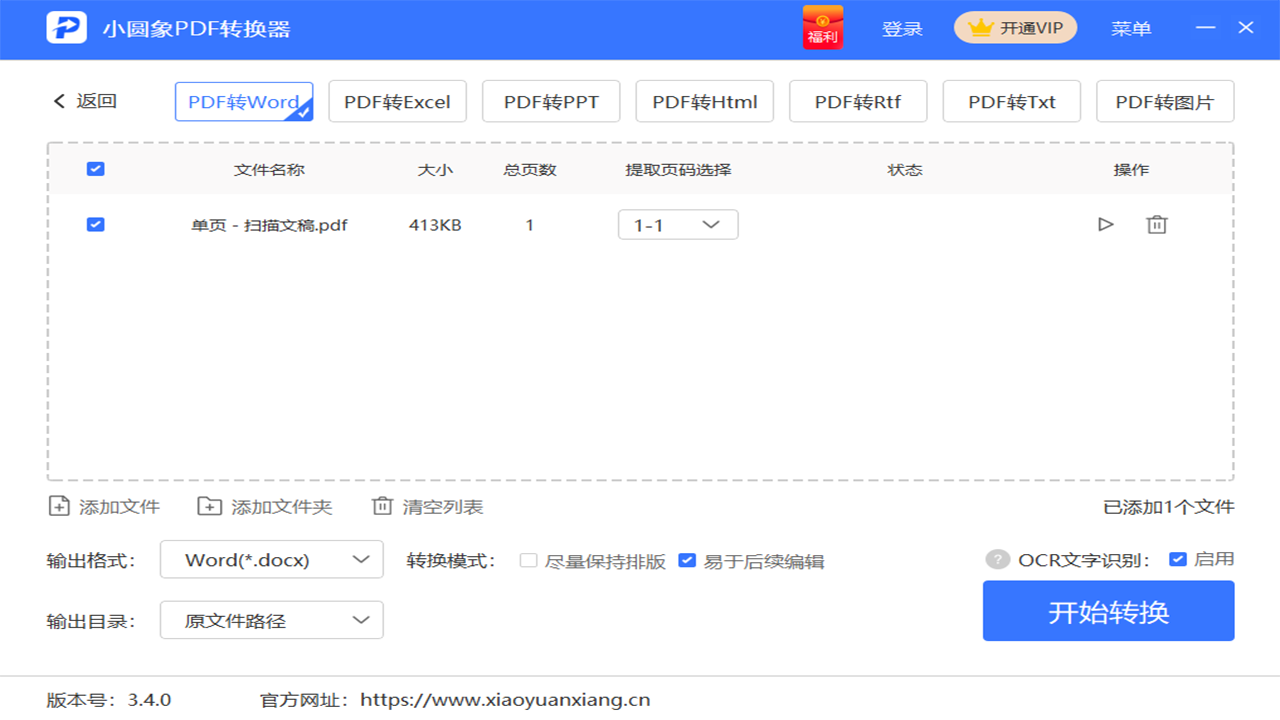Expand the 原文件路径 output directory dropdown
Image resolution: width=1280 pixels, height=720 pixels.
[x=271, y=619]
